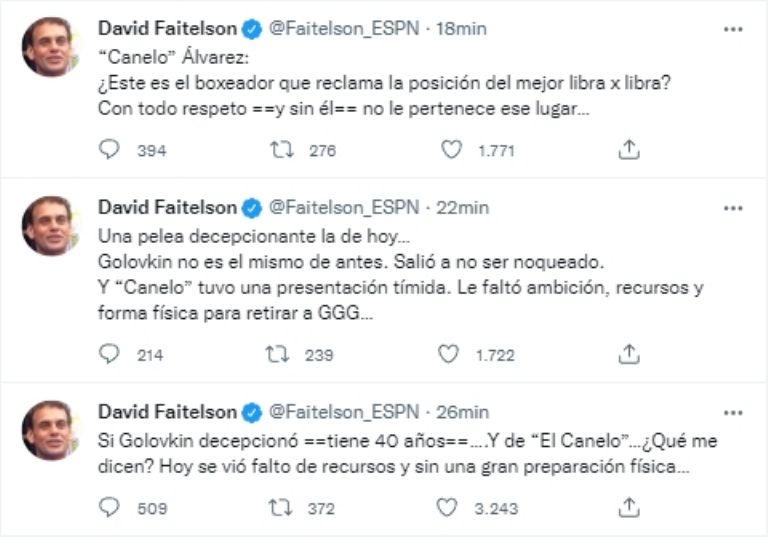
Task: Like the tweet with 1.771 likes
Action: click(452, 150)
